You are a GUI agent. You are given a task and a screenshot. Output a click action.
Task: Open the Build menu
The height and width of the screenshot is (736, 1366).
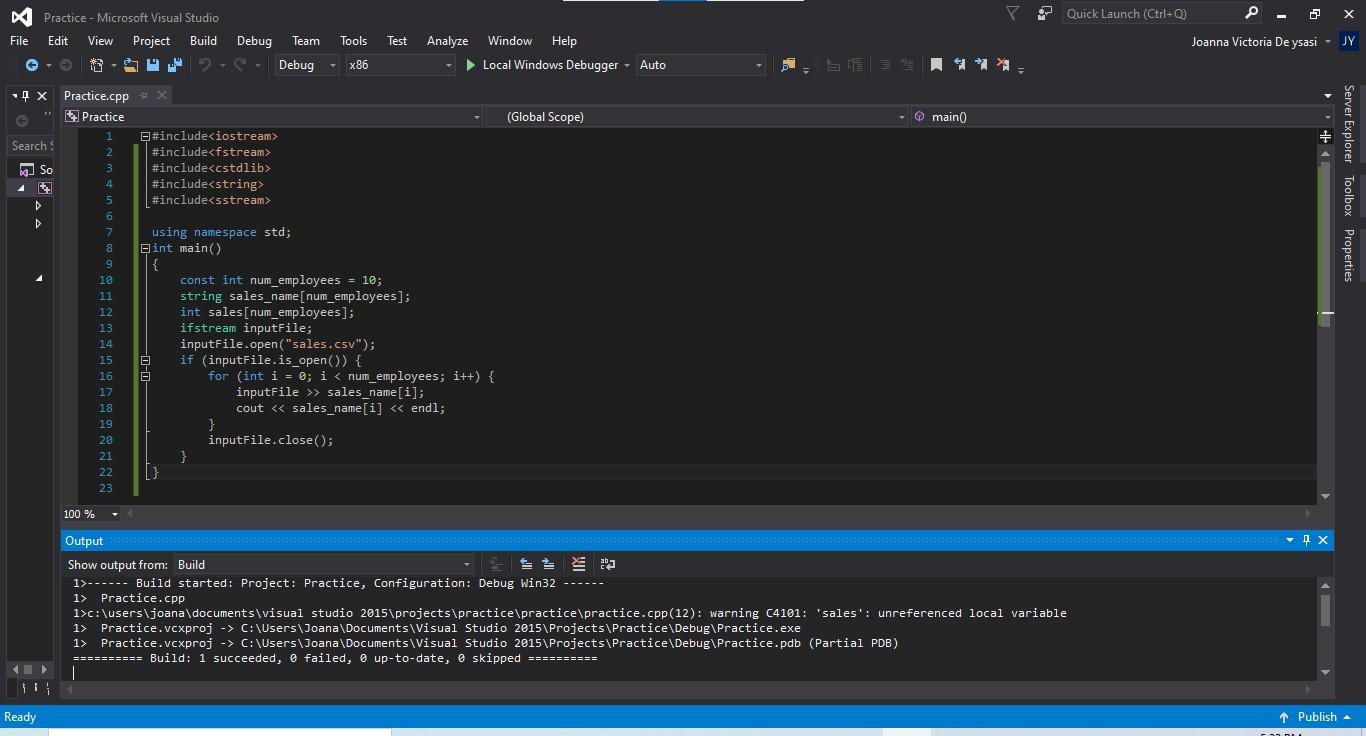203,41
